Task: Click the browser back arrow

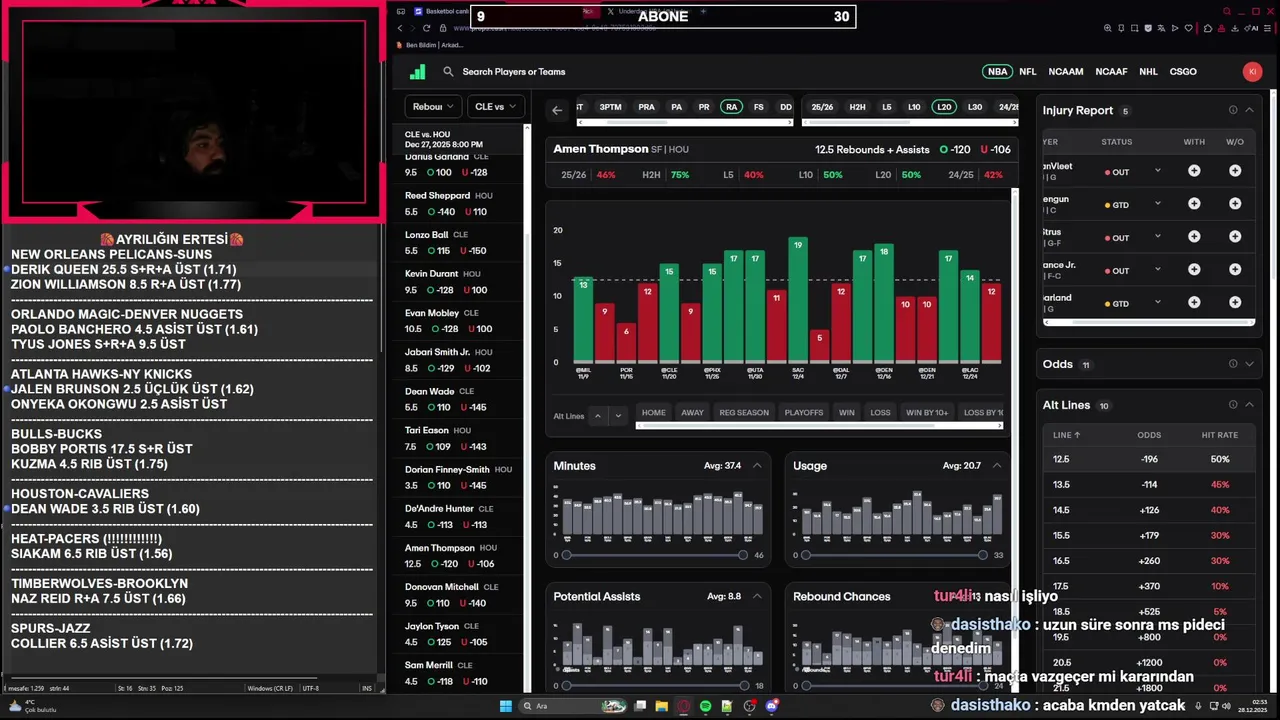Action: [399, 28]
